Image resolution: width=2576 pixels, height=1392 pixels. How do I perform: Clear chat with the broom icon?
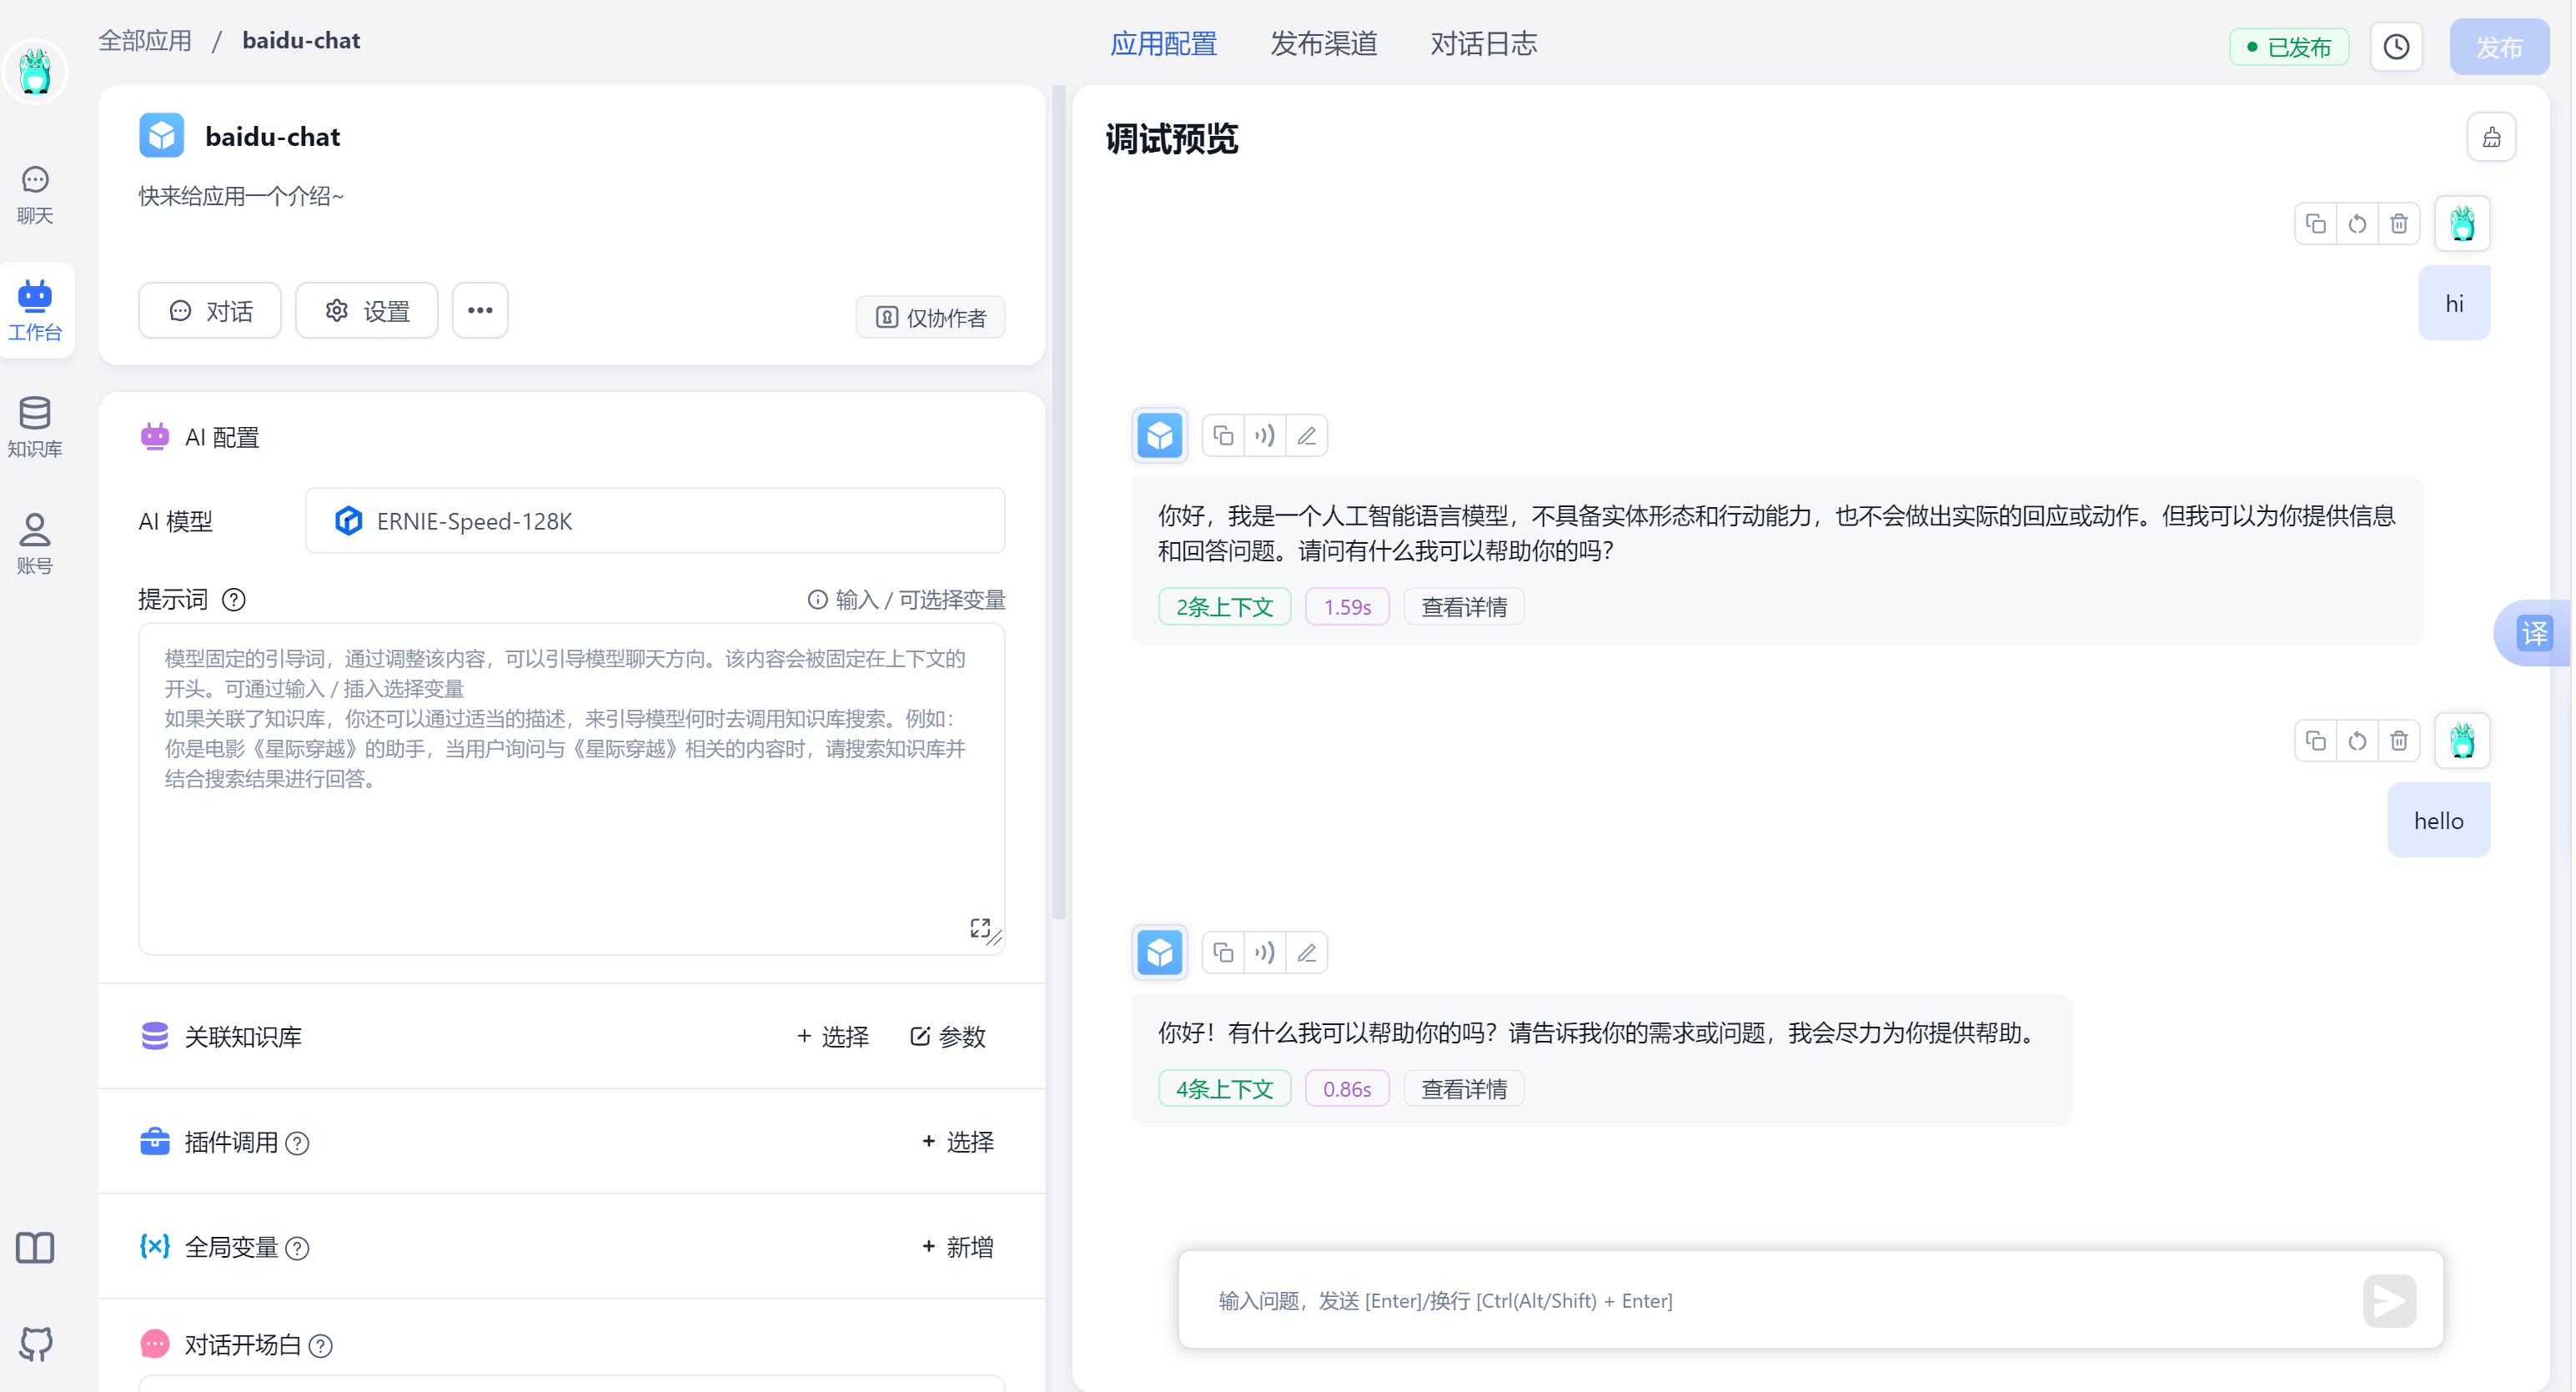[2491, 137]
